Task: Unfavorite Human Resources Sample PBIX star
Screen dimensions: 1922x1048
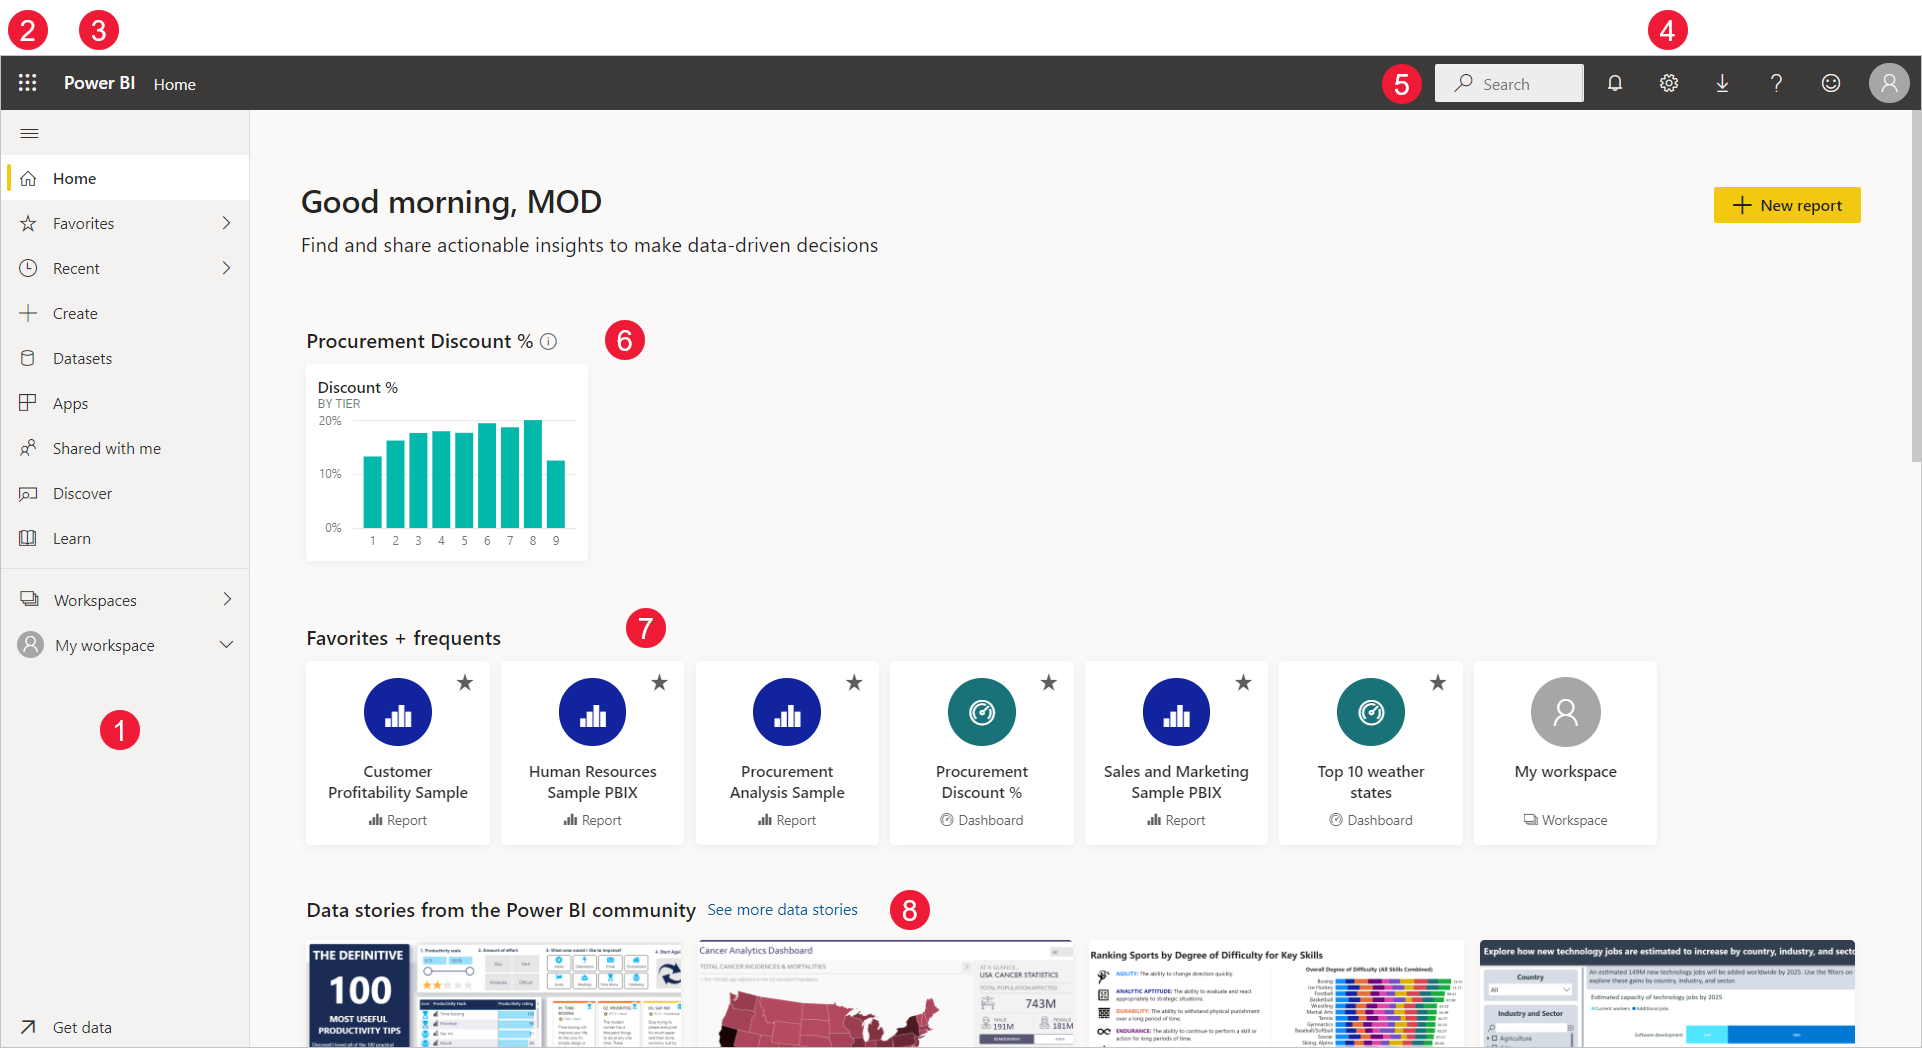Action: 660,683
